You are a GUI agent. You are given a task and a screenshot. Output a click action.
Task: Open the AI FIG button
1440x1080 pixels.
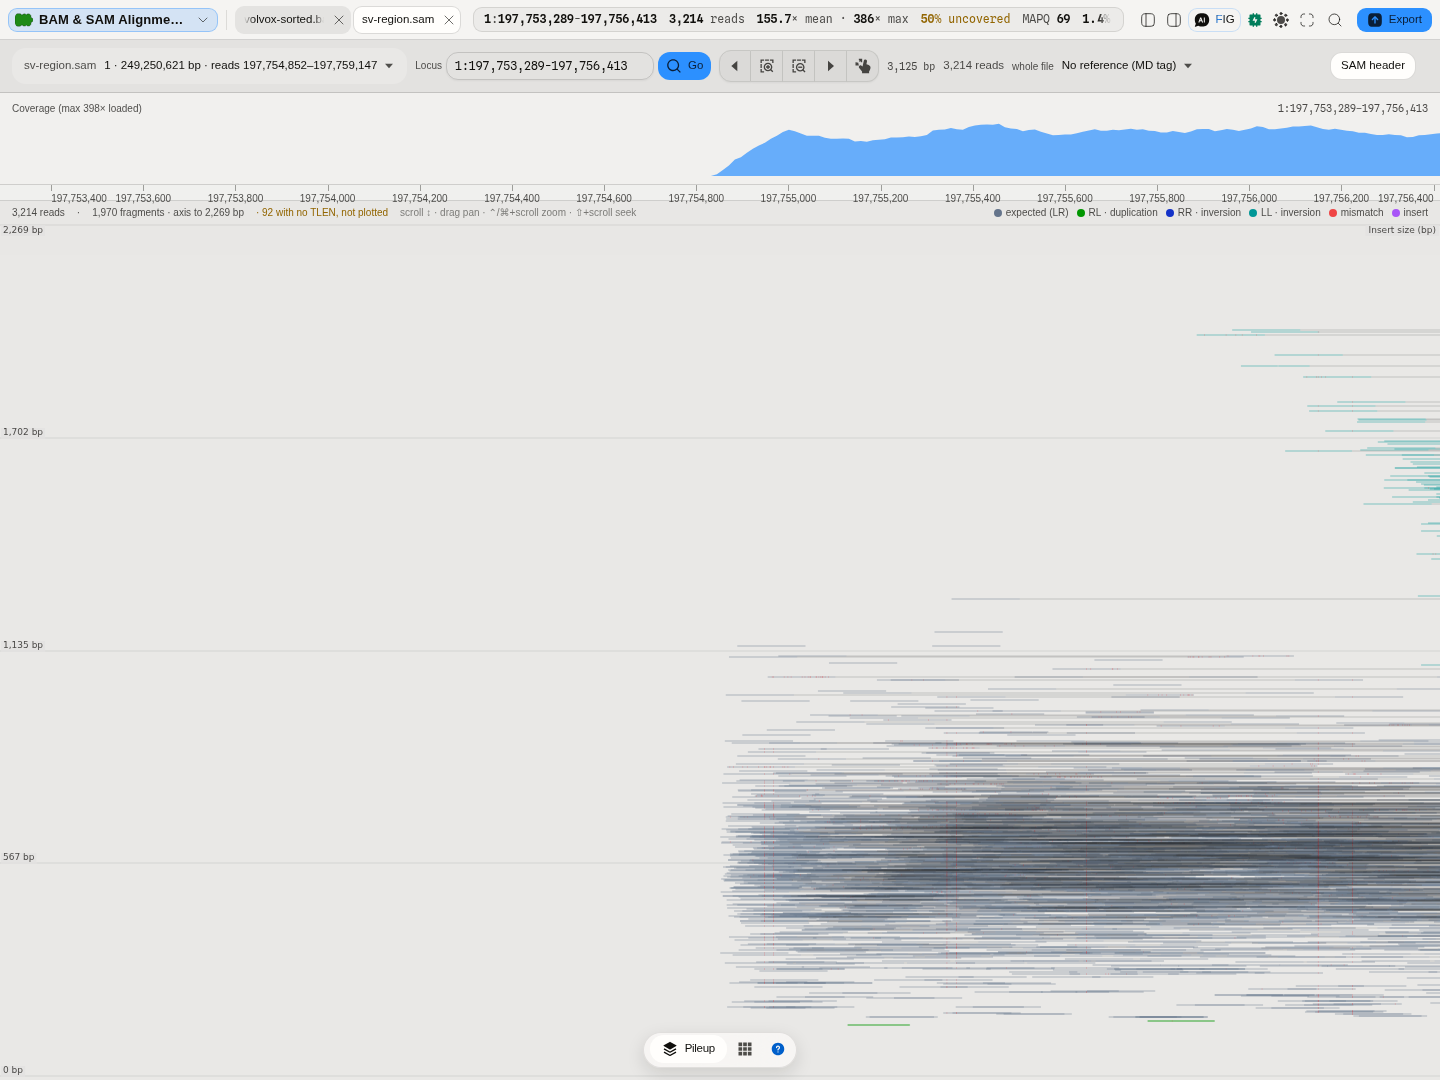(x=1215, y=20)
